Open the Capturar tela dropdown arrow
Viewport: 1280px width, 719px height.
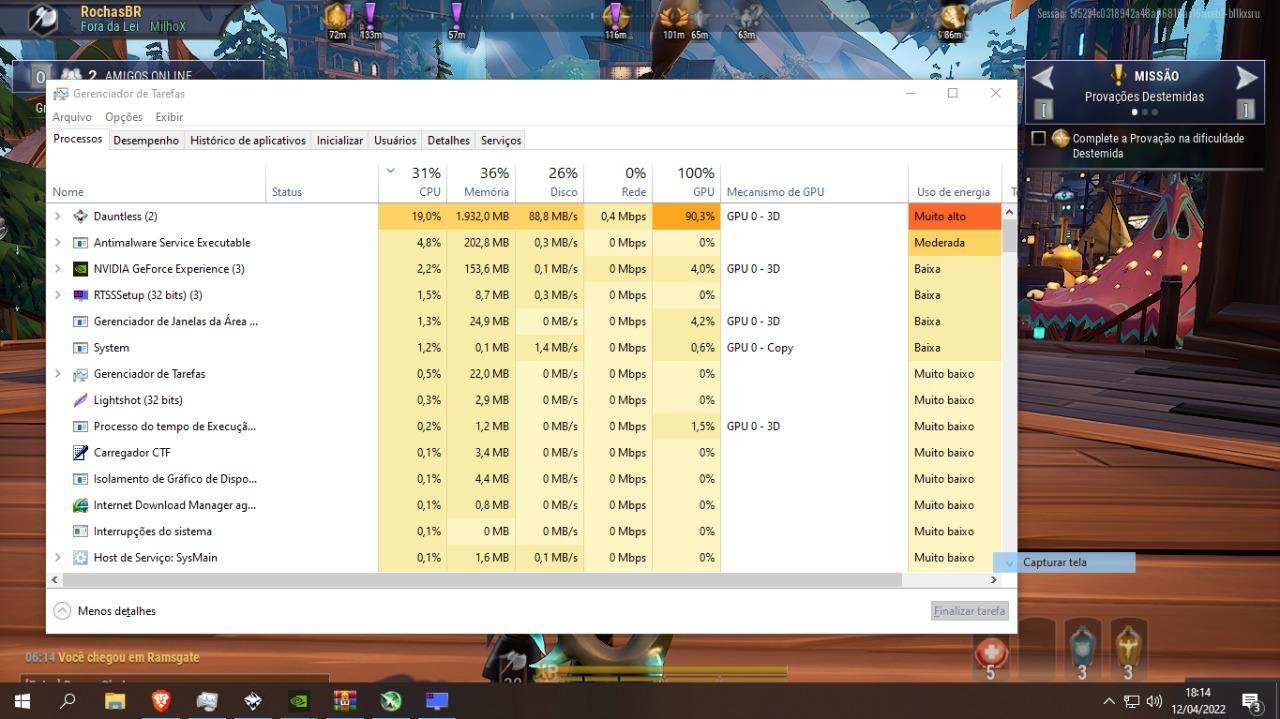(x=1008, y=563)
